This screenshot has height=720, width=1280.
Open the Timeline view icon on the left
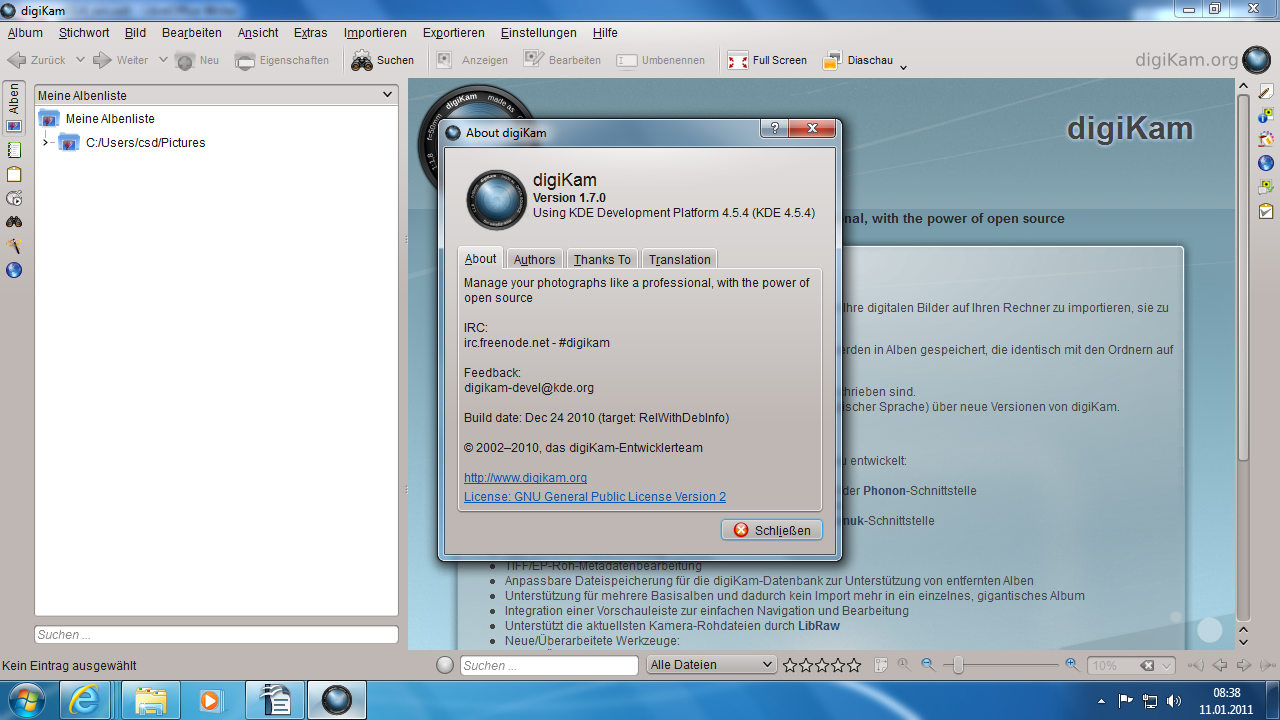coord(13,196)
